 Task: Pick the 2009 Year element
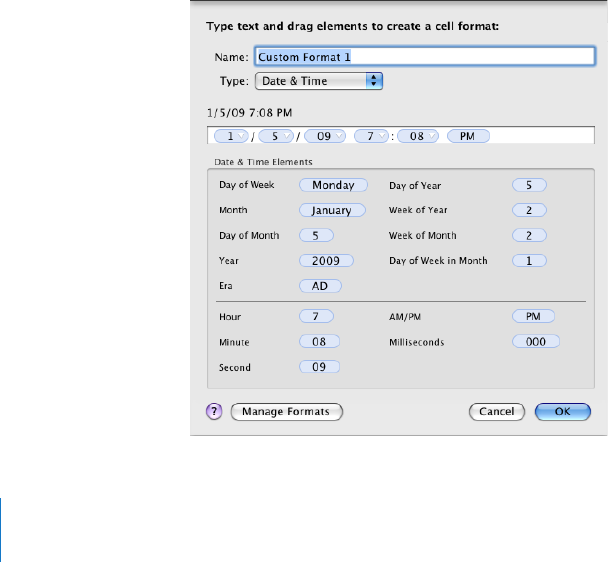click(x=326, y=261)
